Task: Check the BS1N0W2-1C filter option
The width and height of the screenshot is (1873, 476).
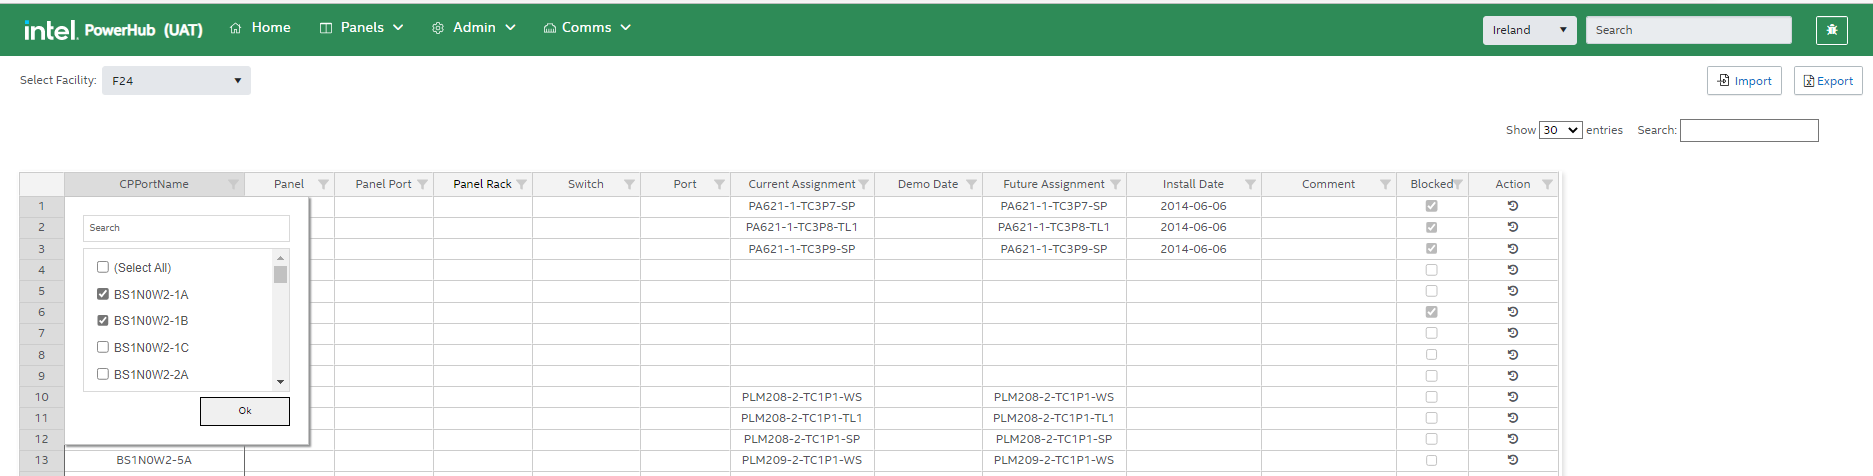Action: pyautogui.click(x=103, y=347)
